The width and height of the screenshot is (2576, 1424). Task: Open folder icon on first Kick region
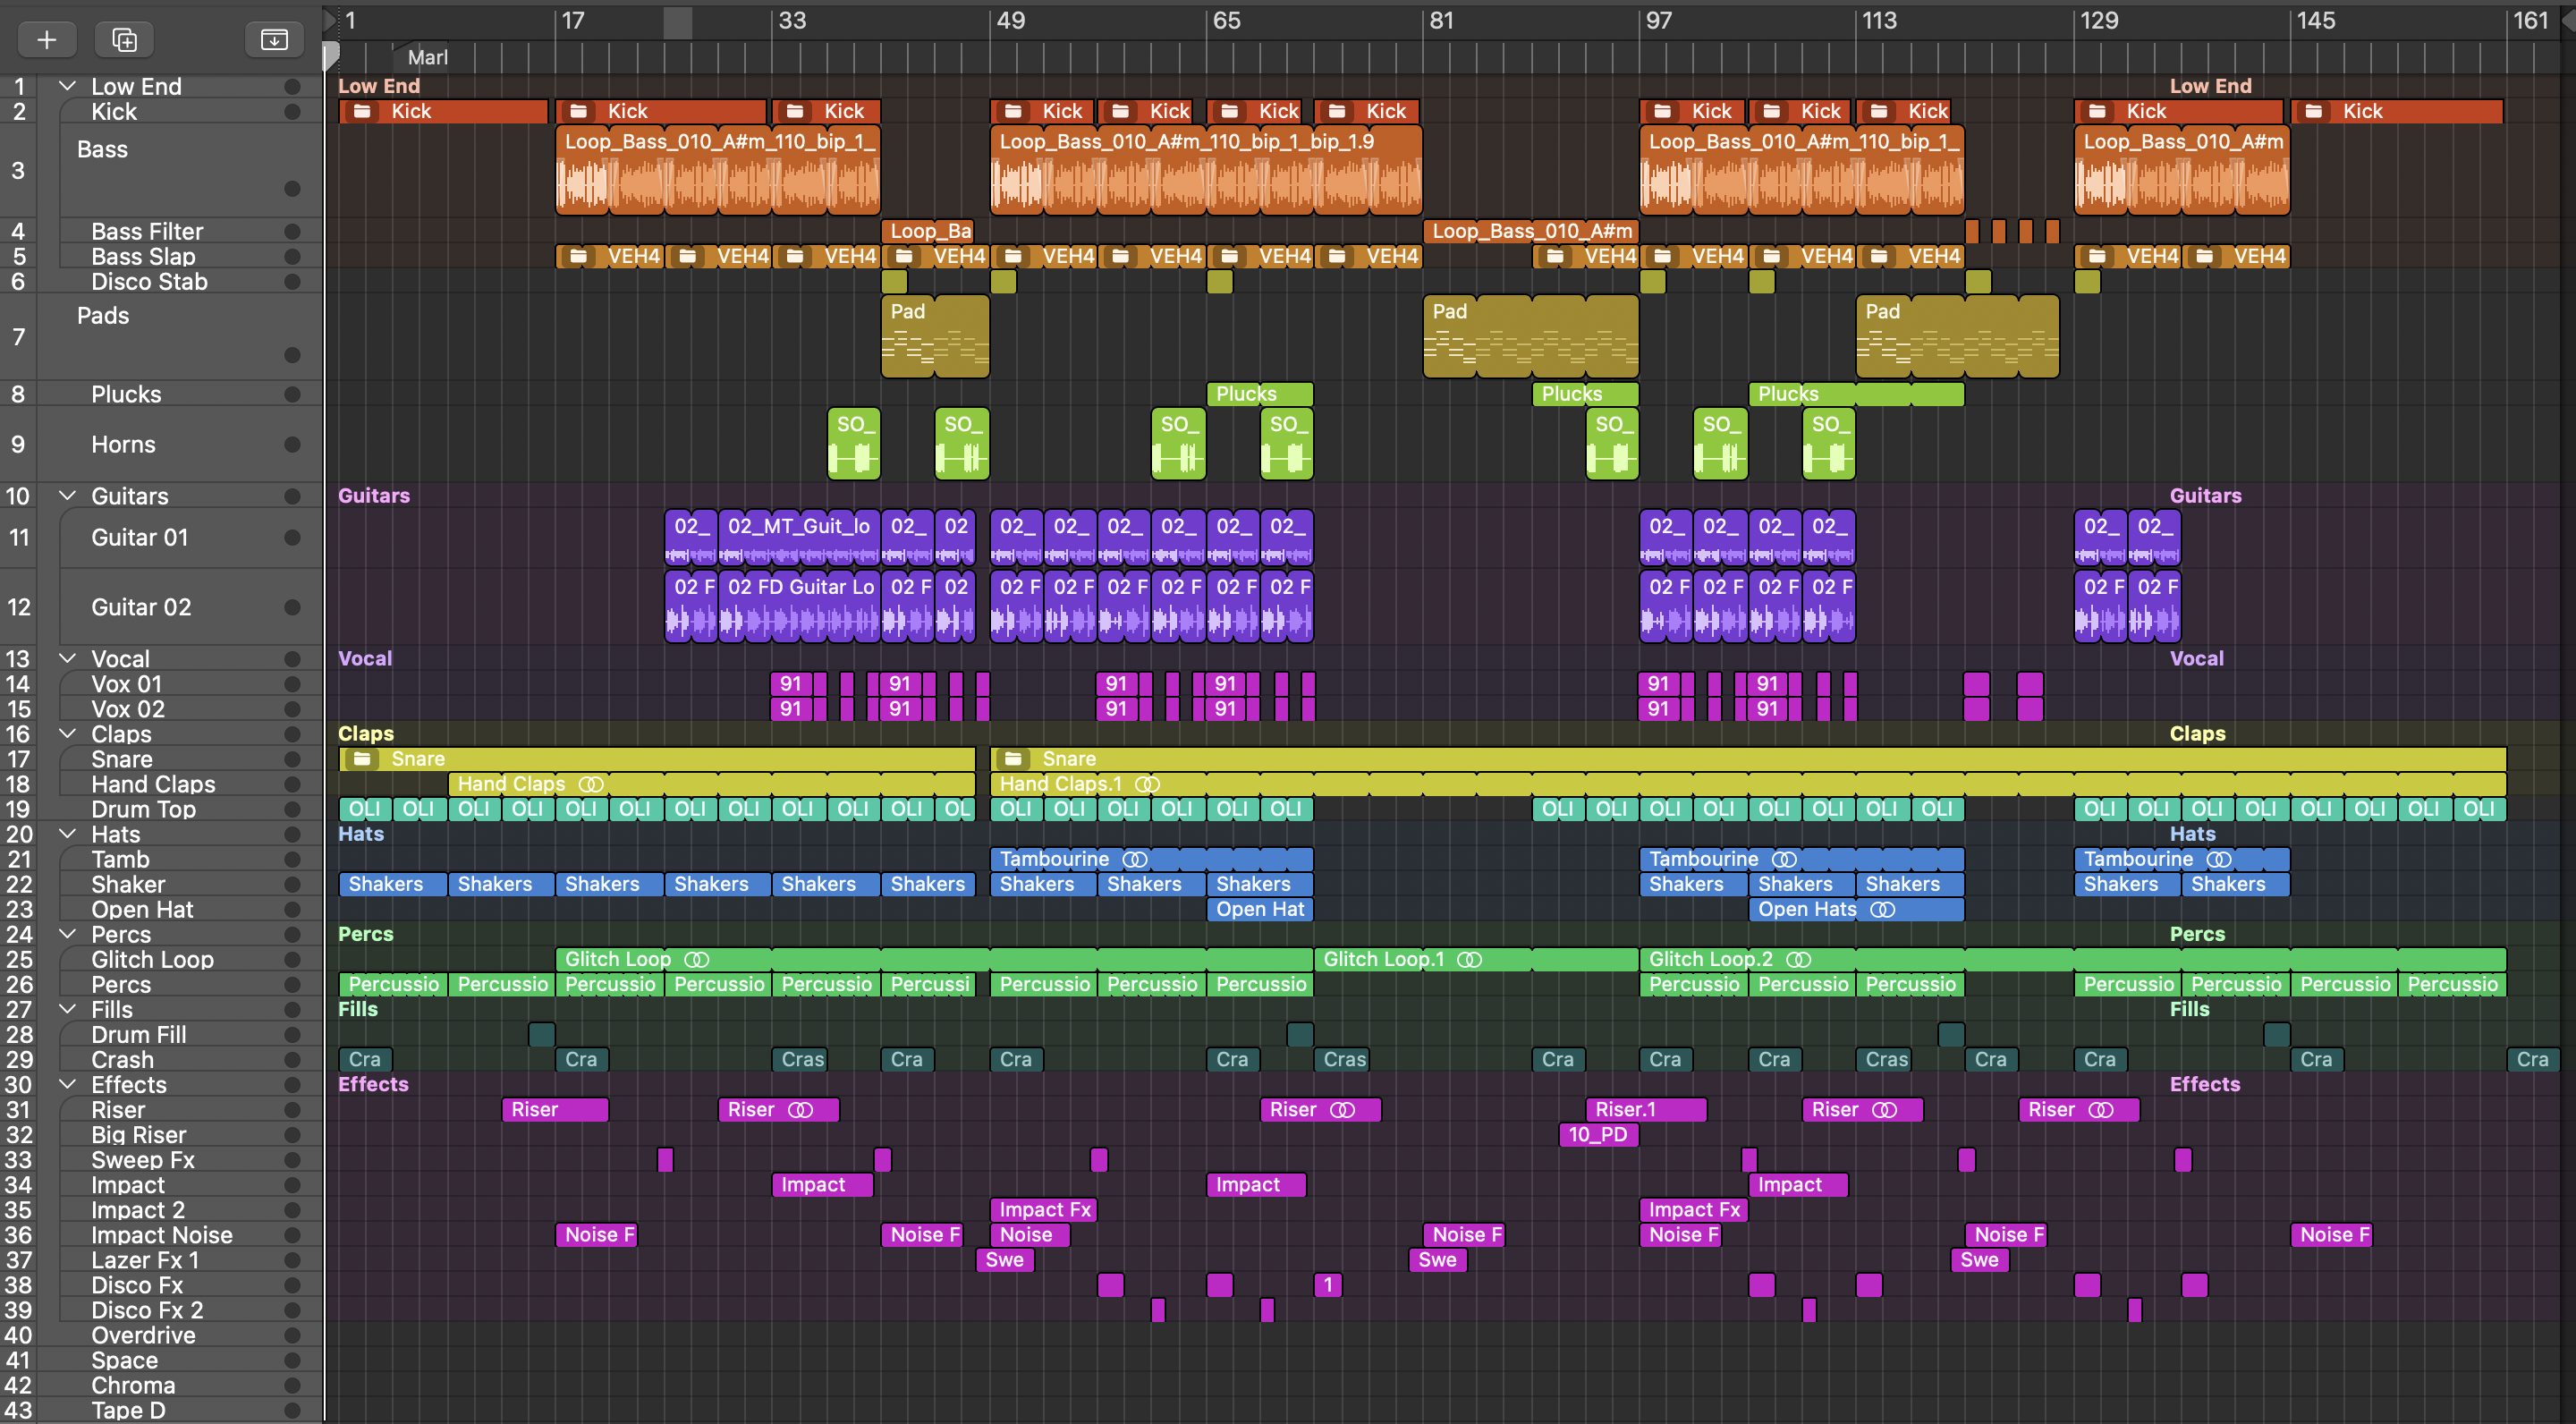pos(362,111)
